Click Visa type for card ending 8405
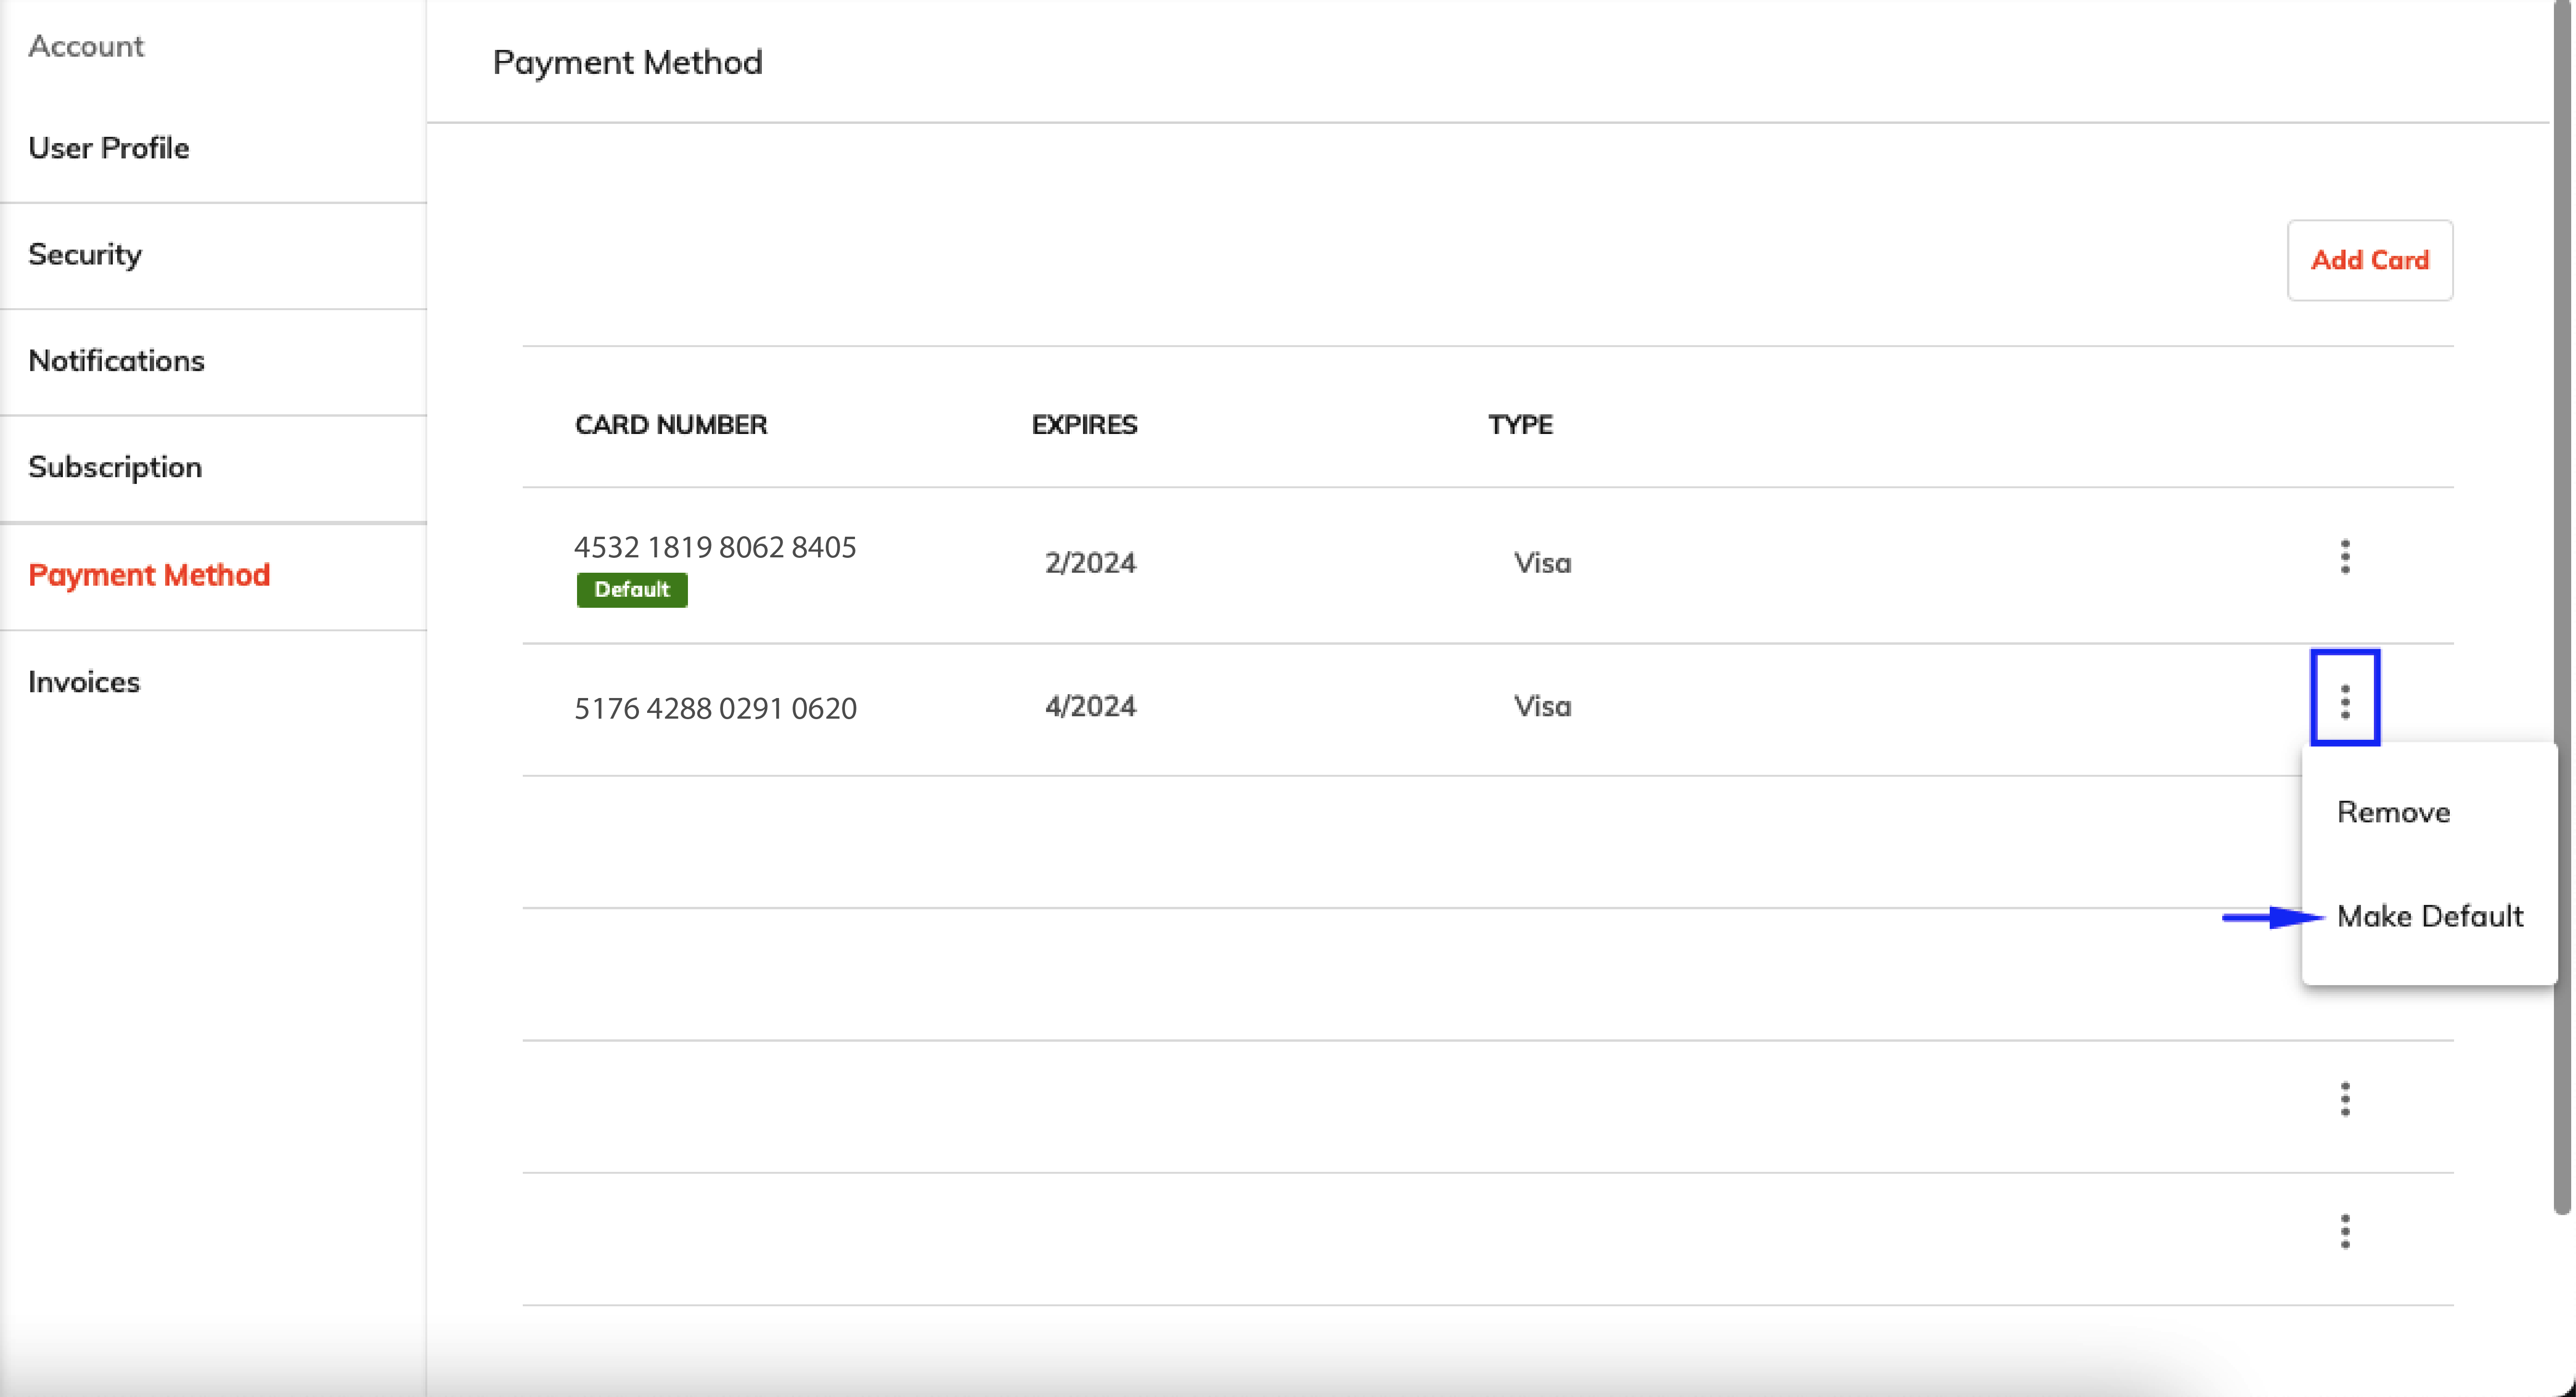 1542,563
